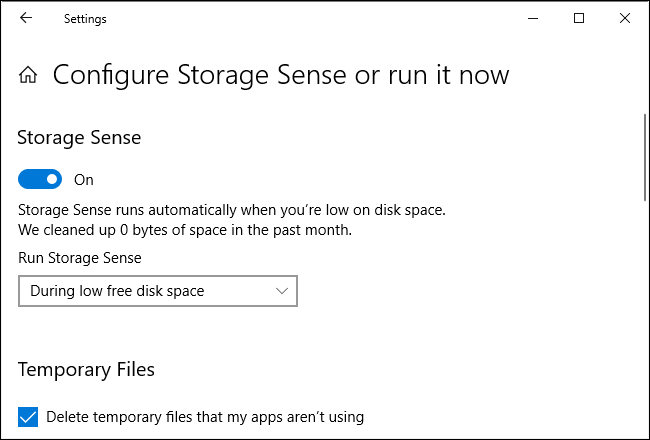Click the "Storage Sense" section heading

(80, 137)
